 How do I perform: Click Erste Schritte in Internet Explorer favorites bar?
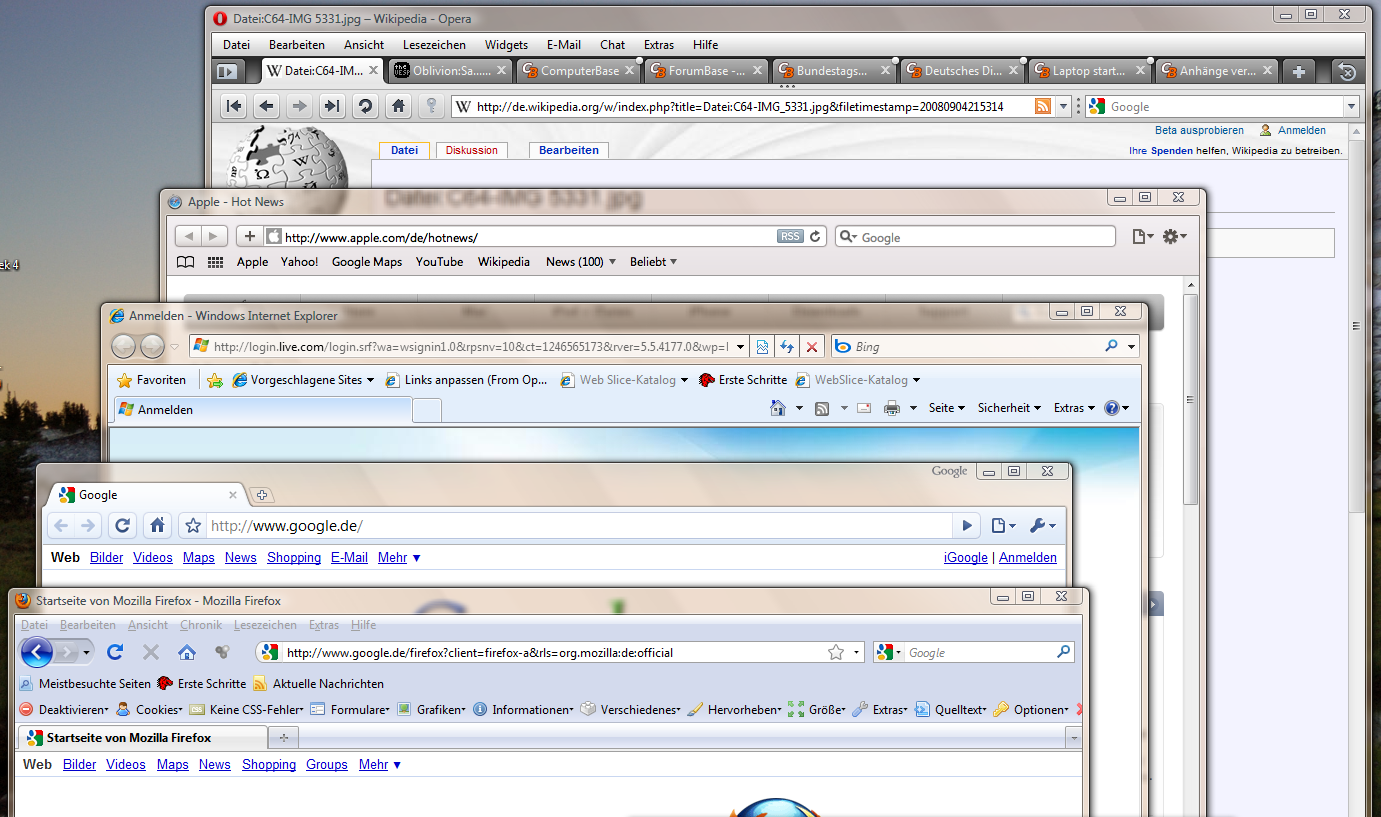[743, 380]
